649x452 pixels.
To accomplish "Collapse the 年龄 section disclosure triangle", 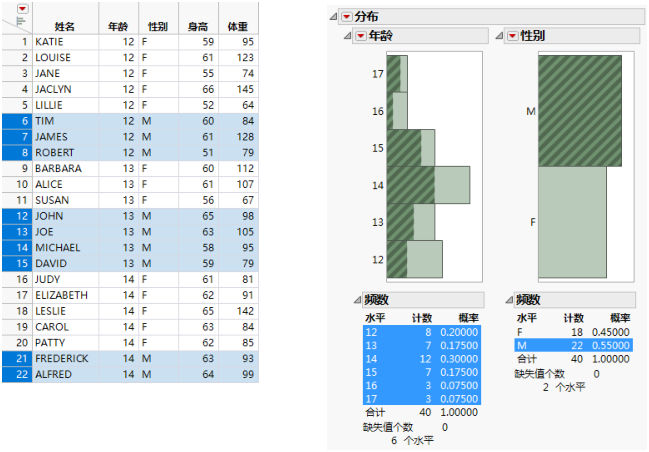I will [348, 36].
